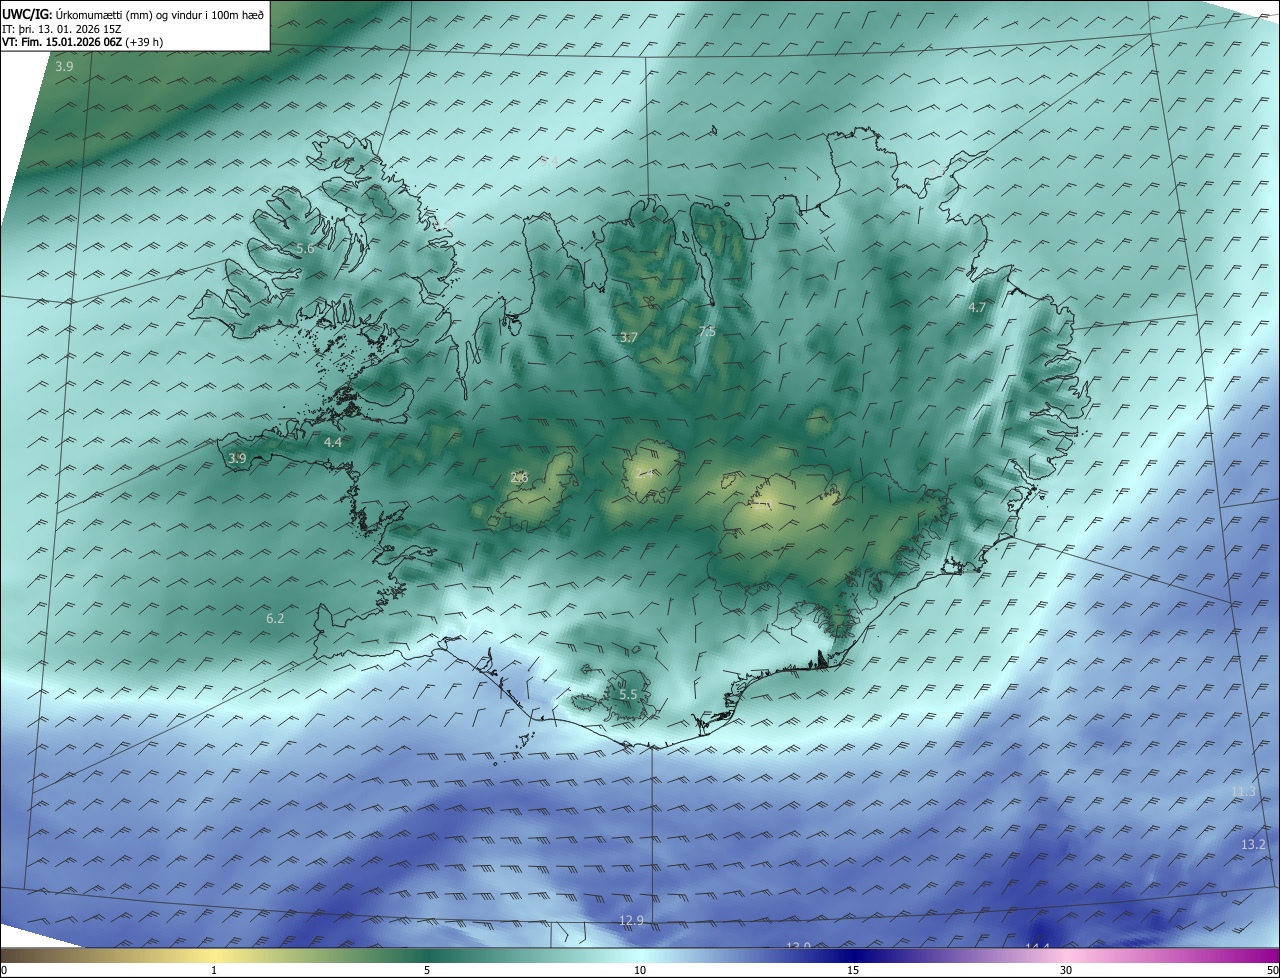This screenshot has height=978, width=1280.
Task: Click the '0' label on the color scale
Action: tap(4, 970)
